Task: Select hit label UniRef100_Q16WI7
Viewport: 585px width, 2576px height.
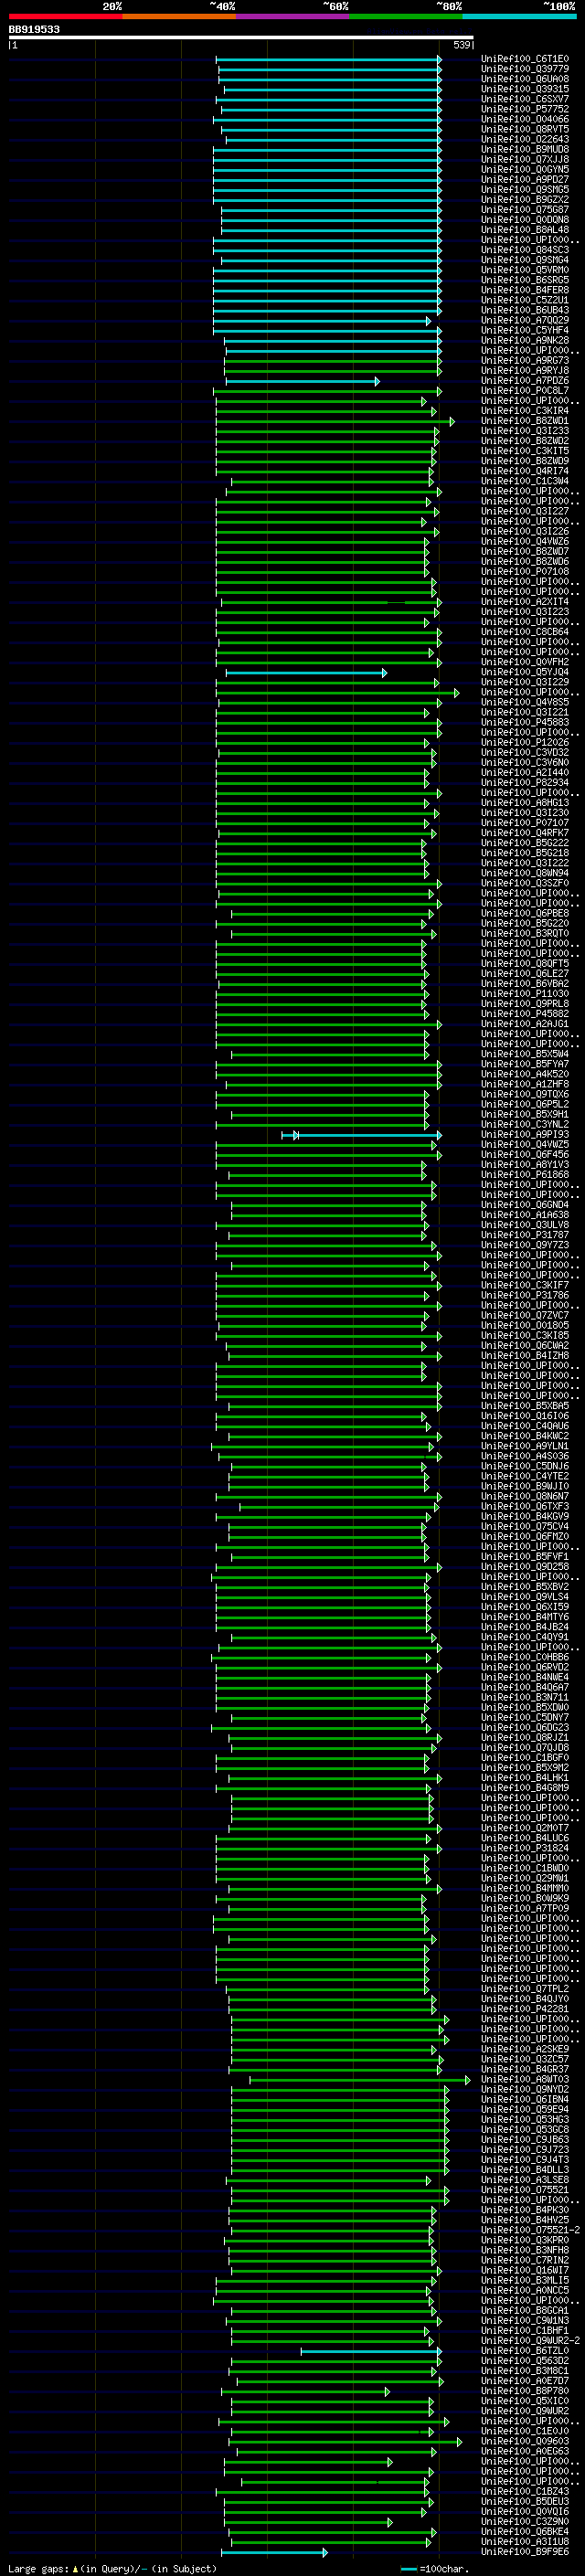Action: 525,2270
